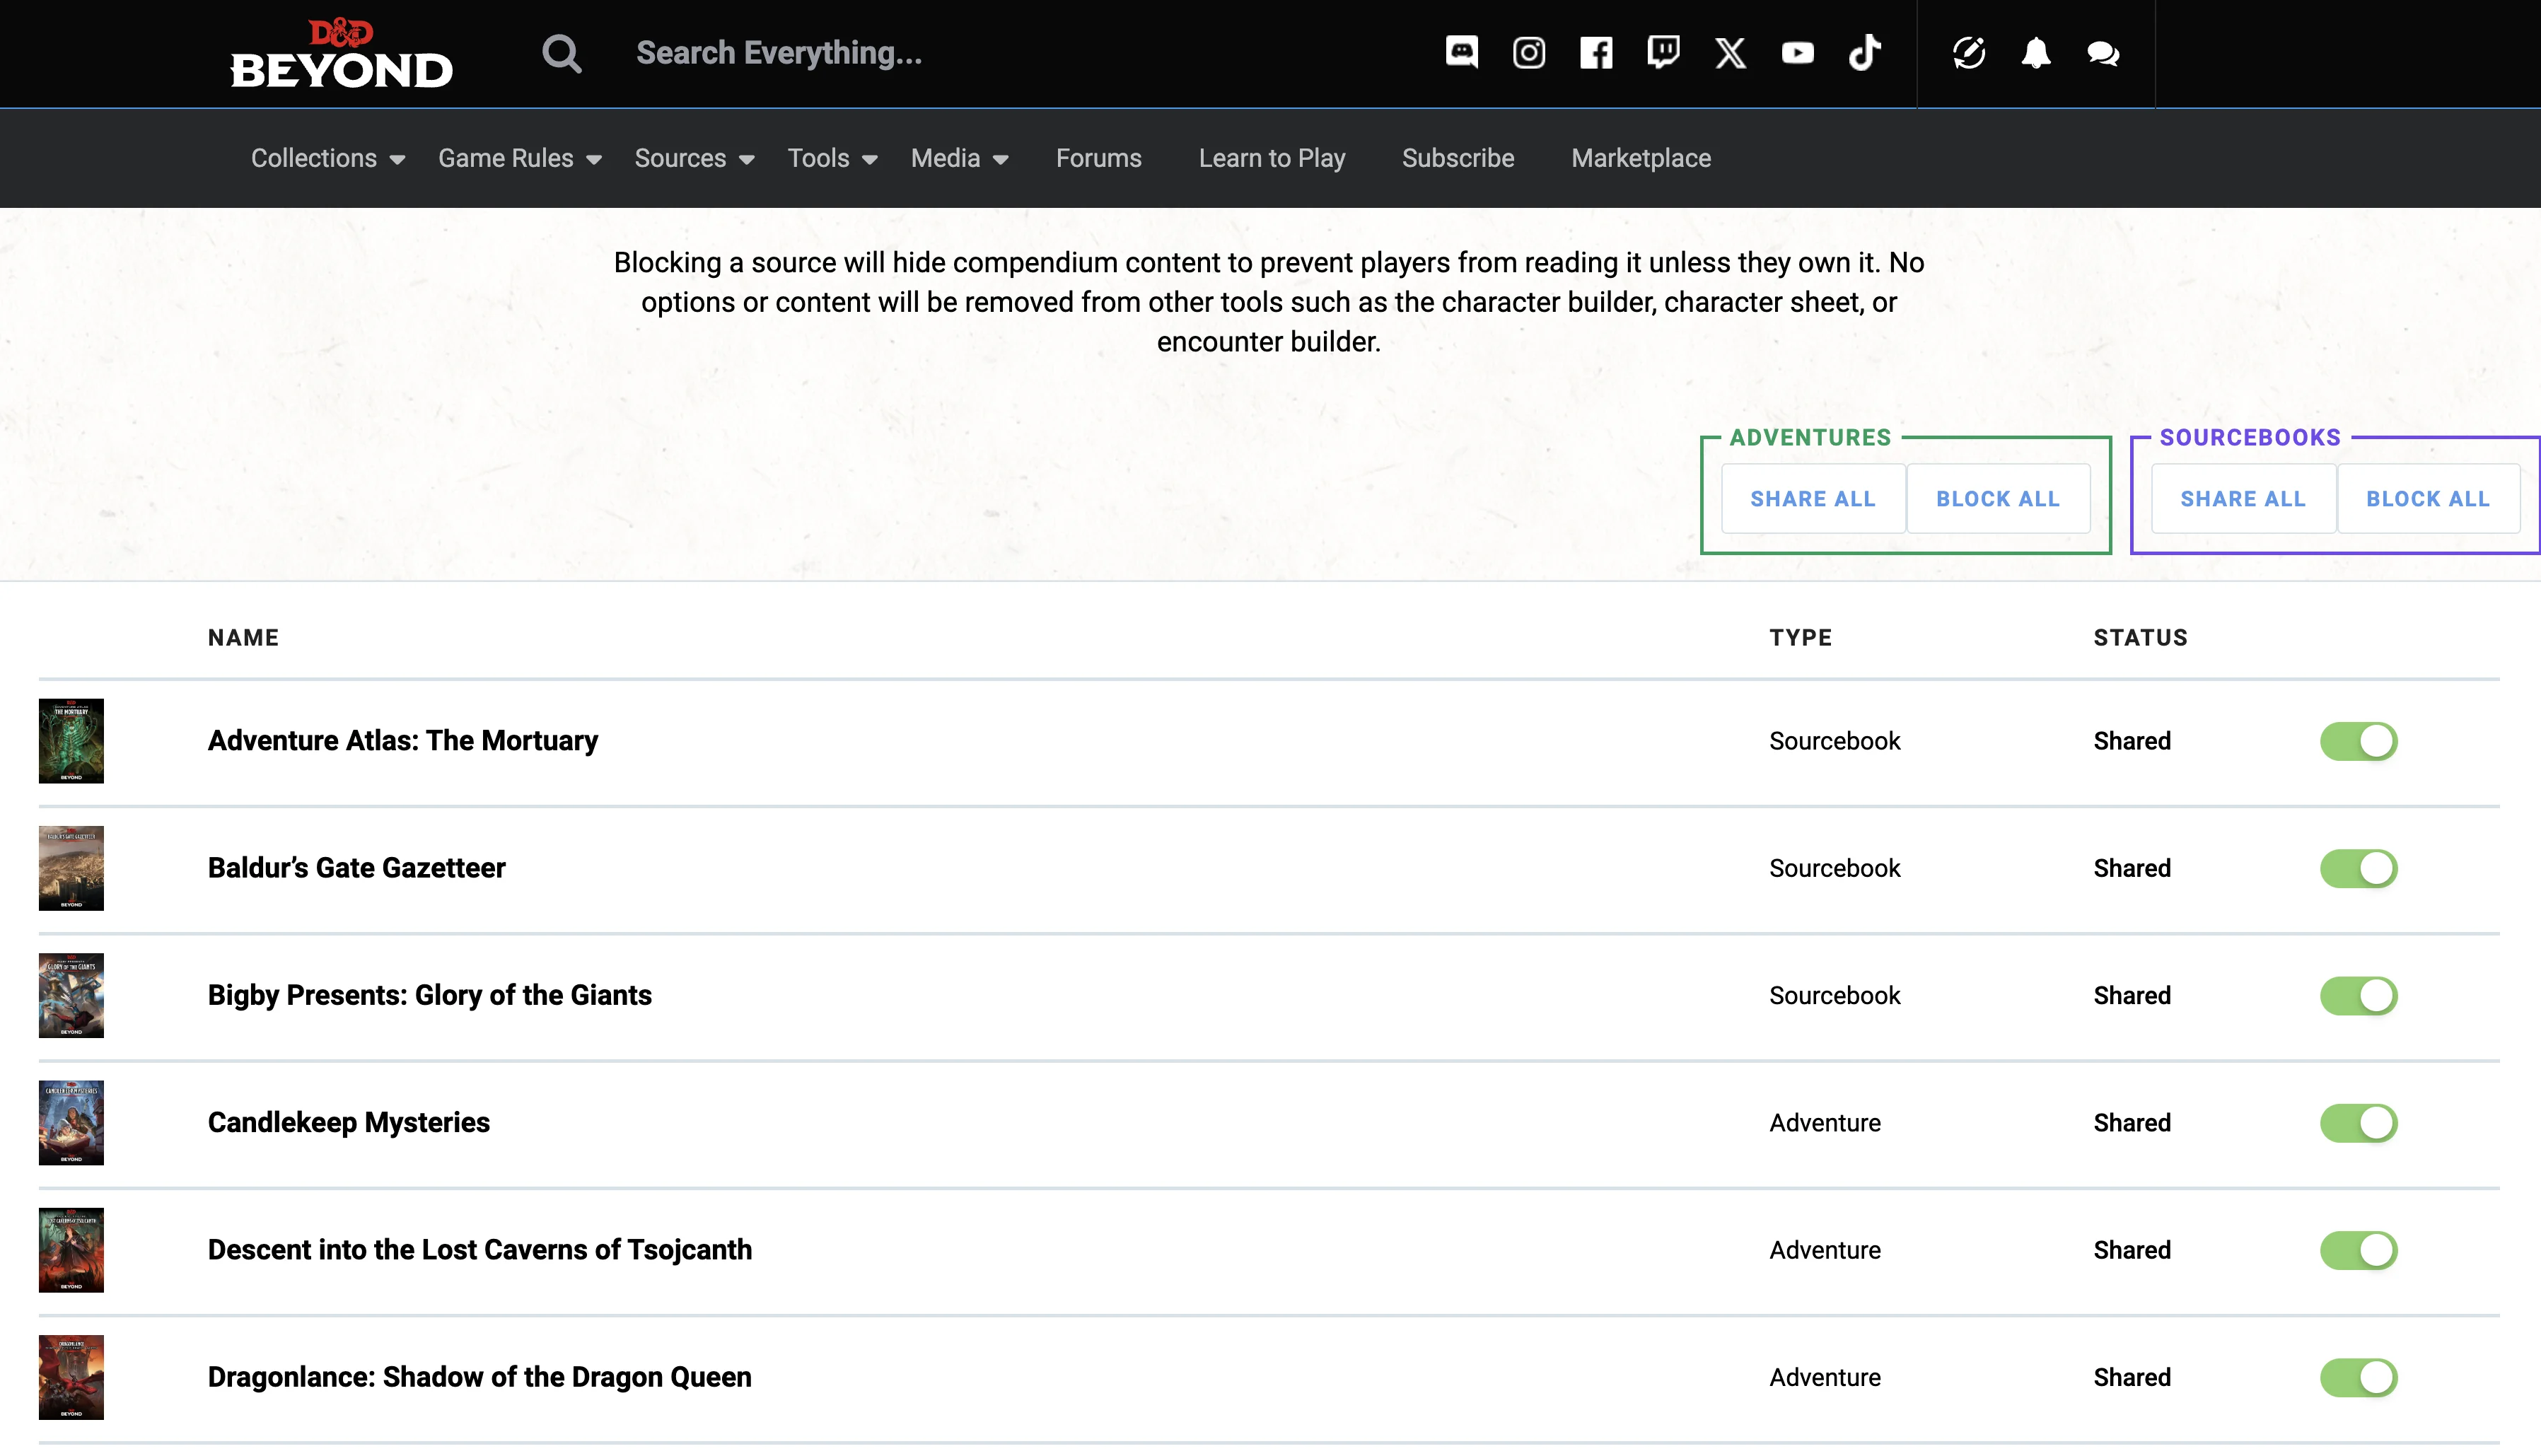Image resolution: width=2541 pixels, height=1456 pixels.
Task: Click the quill and ink icon in the header
Action: click(1969, 53)
